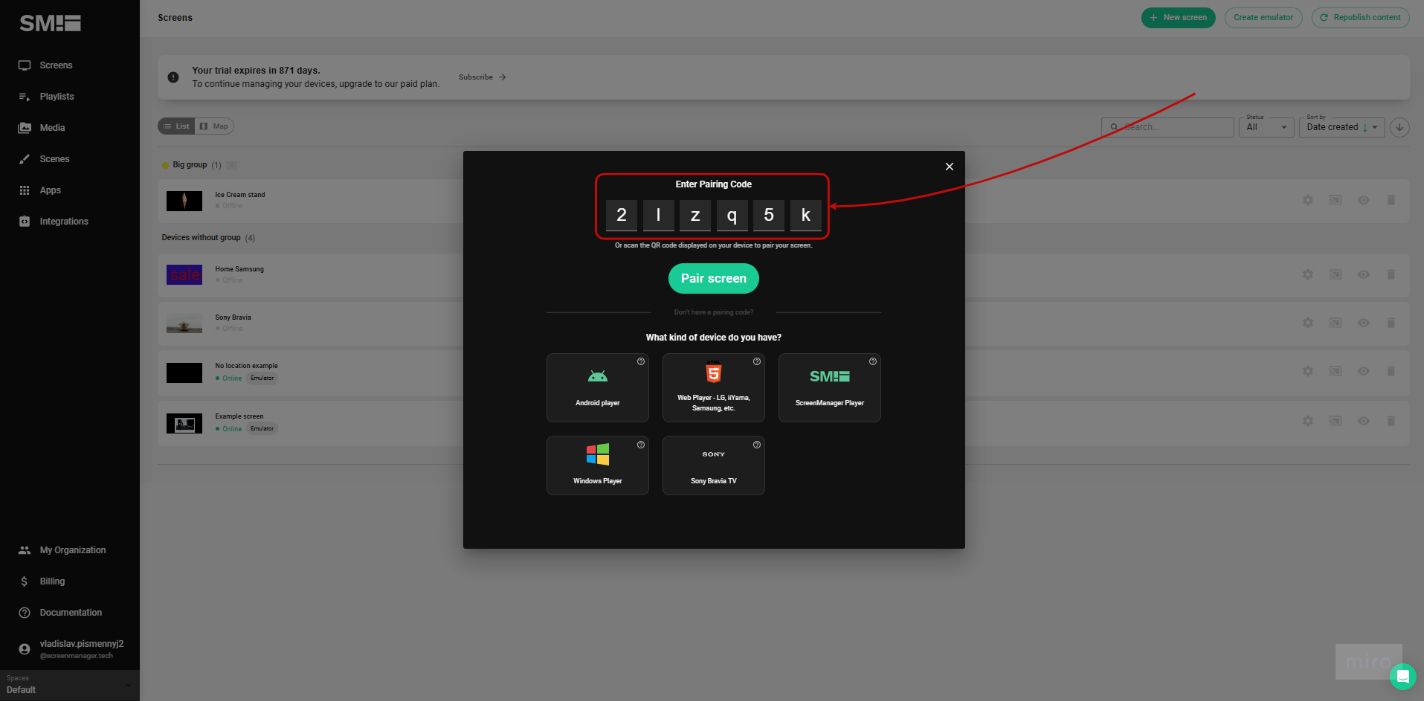Open settings gear for Home Samsung
This screenshot has height=701, width=1424.
pyautogui.click(x=1307, y=274)
